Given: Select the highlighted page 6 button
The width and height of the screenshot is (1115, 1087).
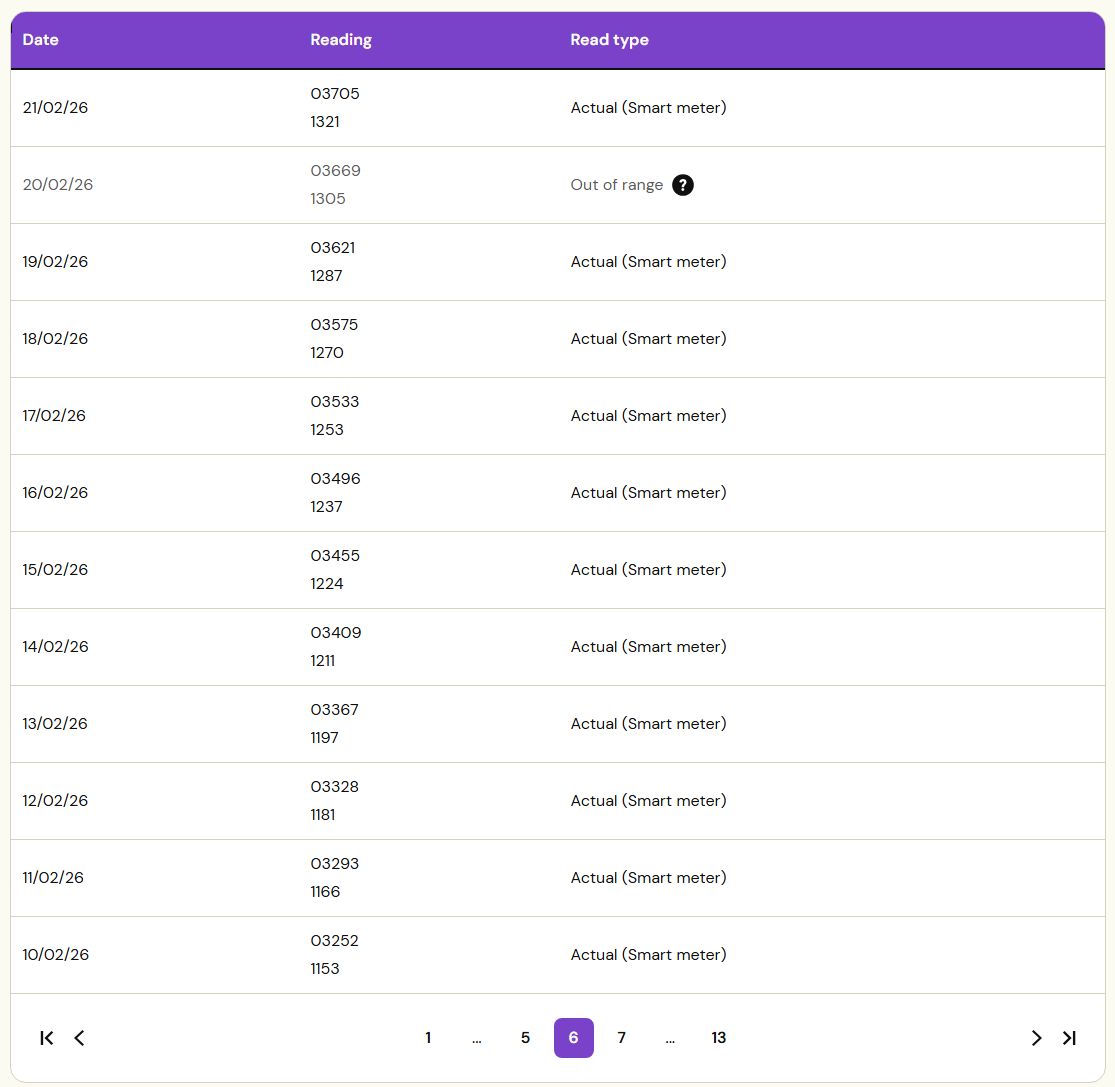Looking at the screenshot, I should 573,1038.
